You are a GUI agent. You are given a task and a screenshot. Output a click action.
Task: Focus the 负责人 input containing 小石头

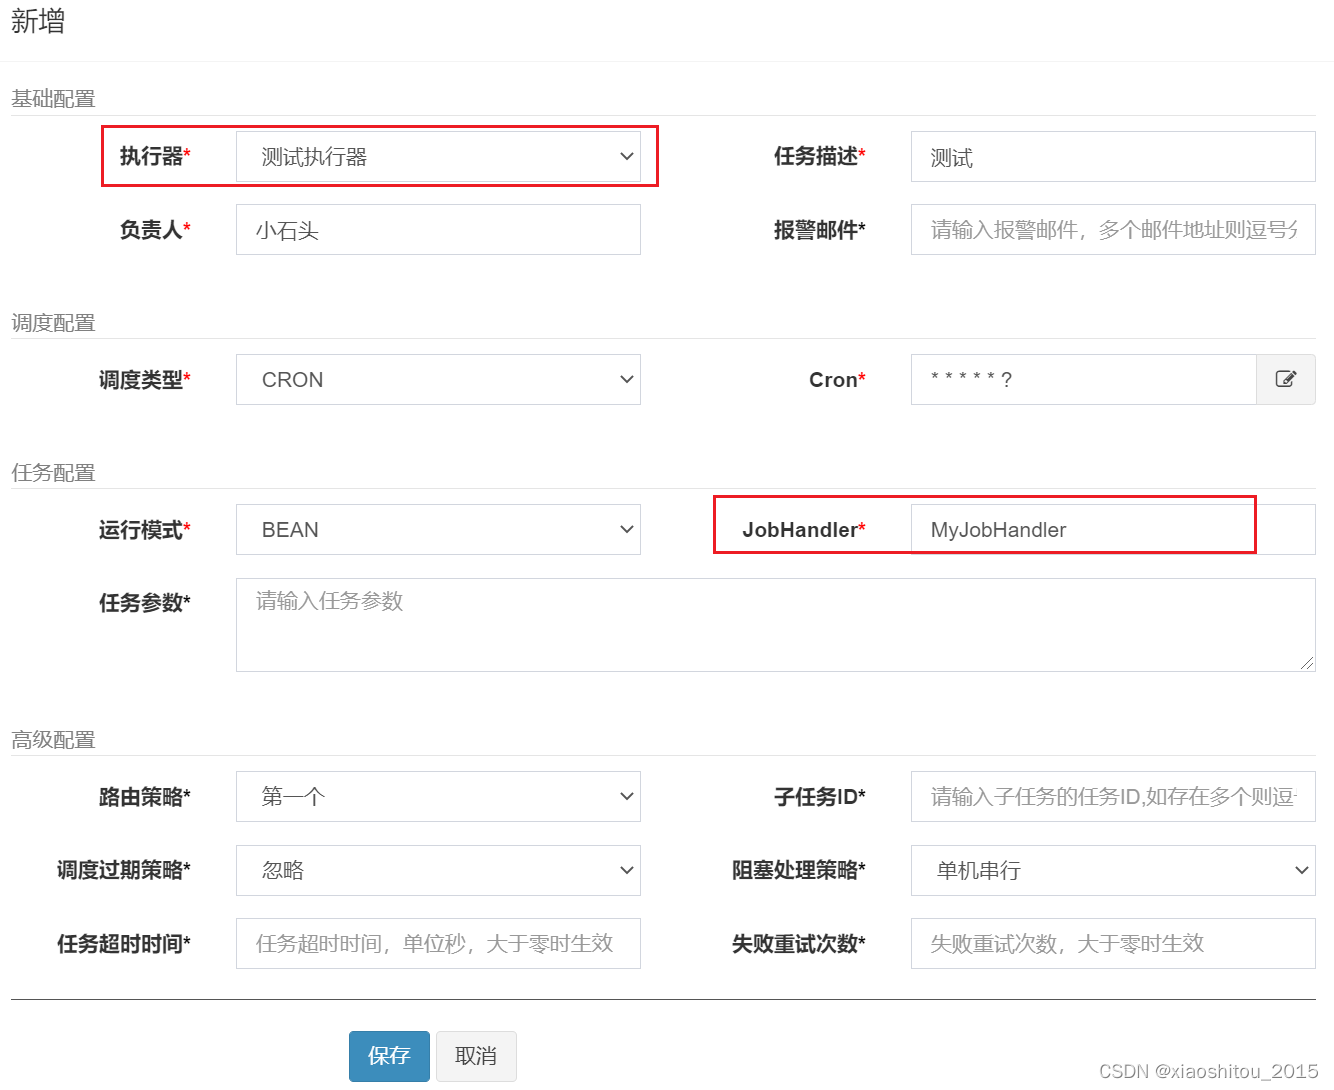point(438,230)
